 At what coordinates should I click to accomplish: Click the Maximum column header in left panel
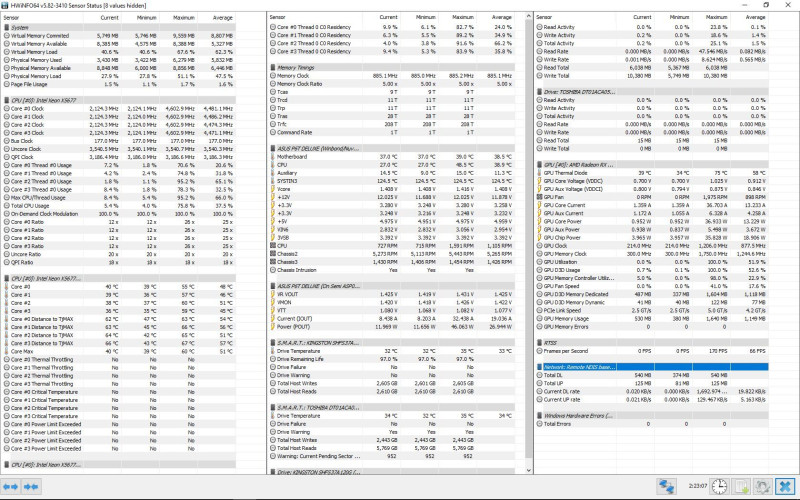(178, 17)
